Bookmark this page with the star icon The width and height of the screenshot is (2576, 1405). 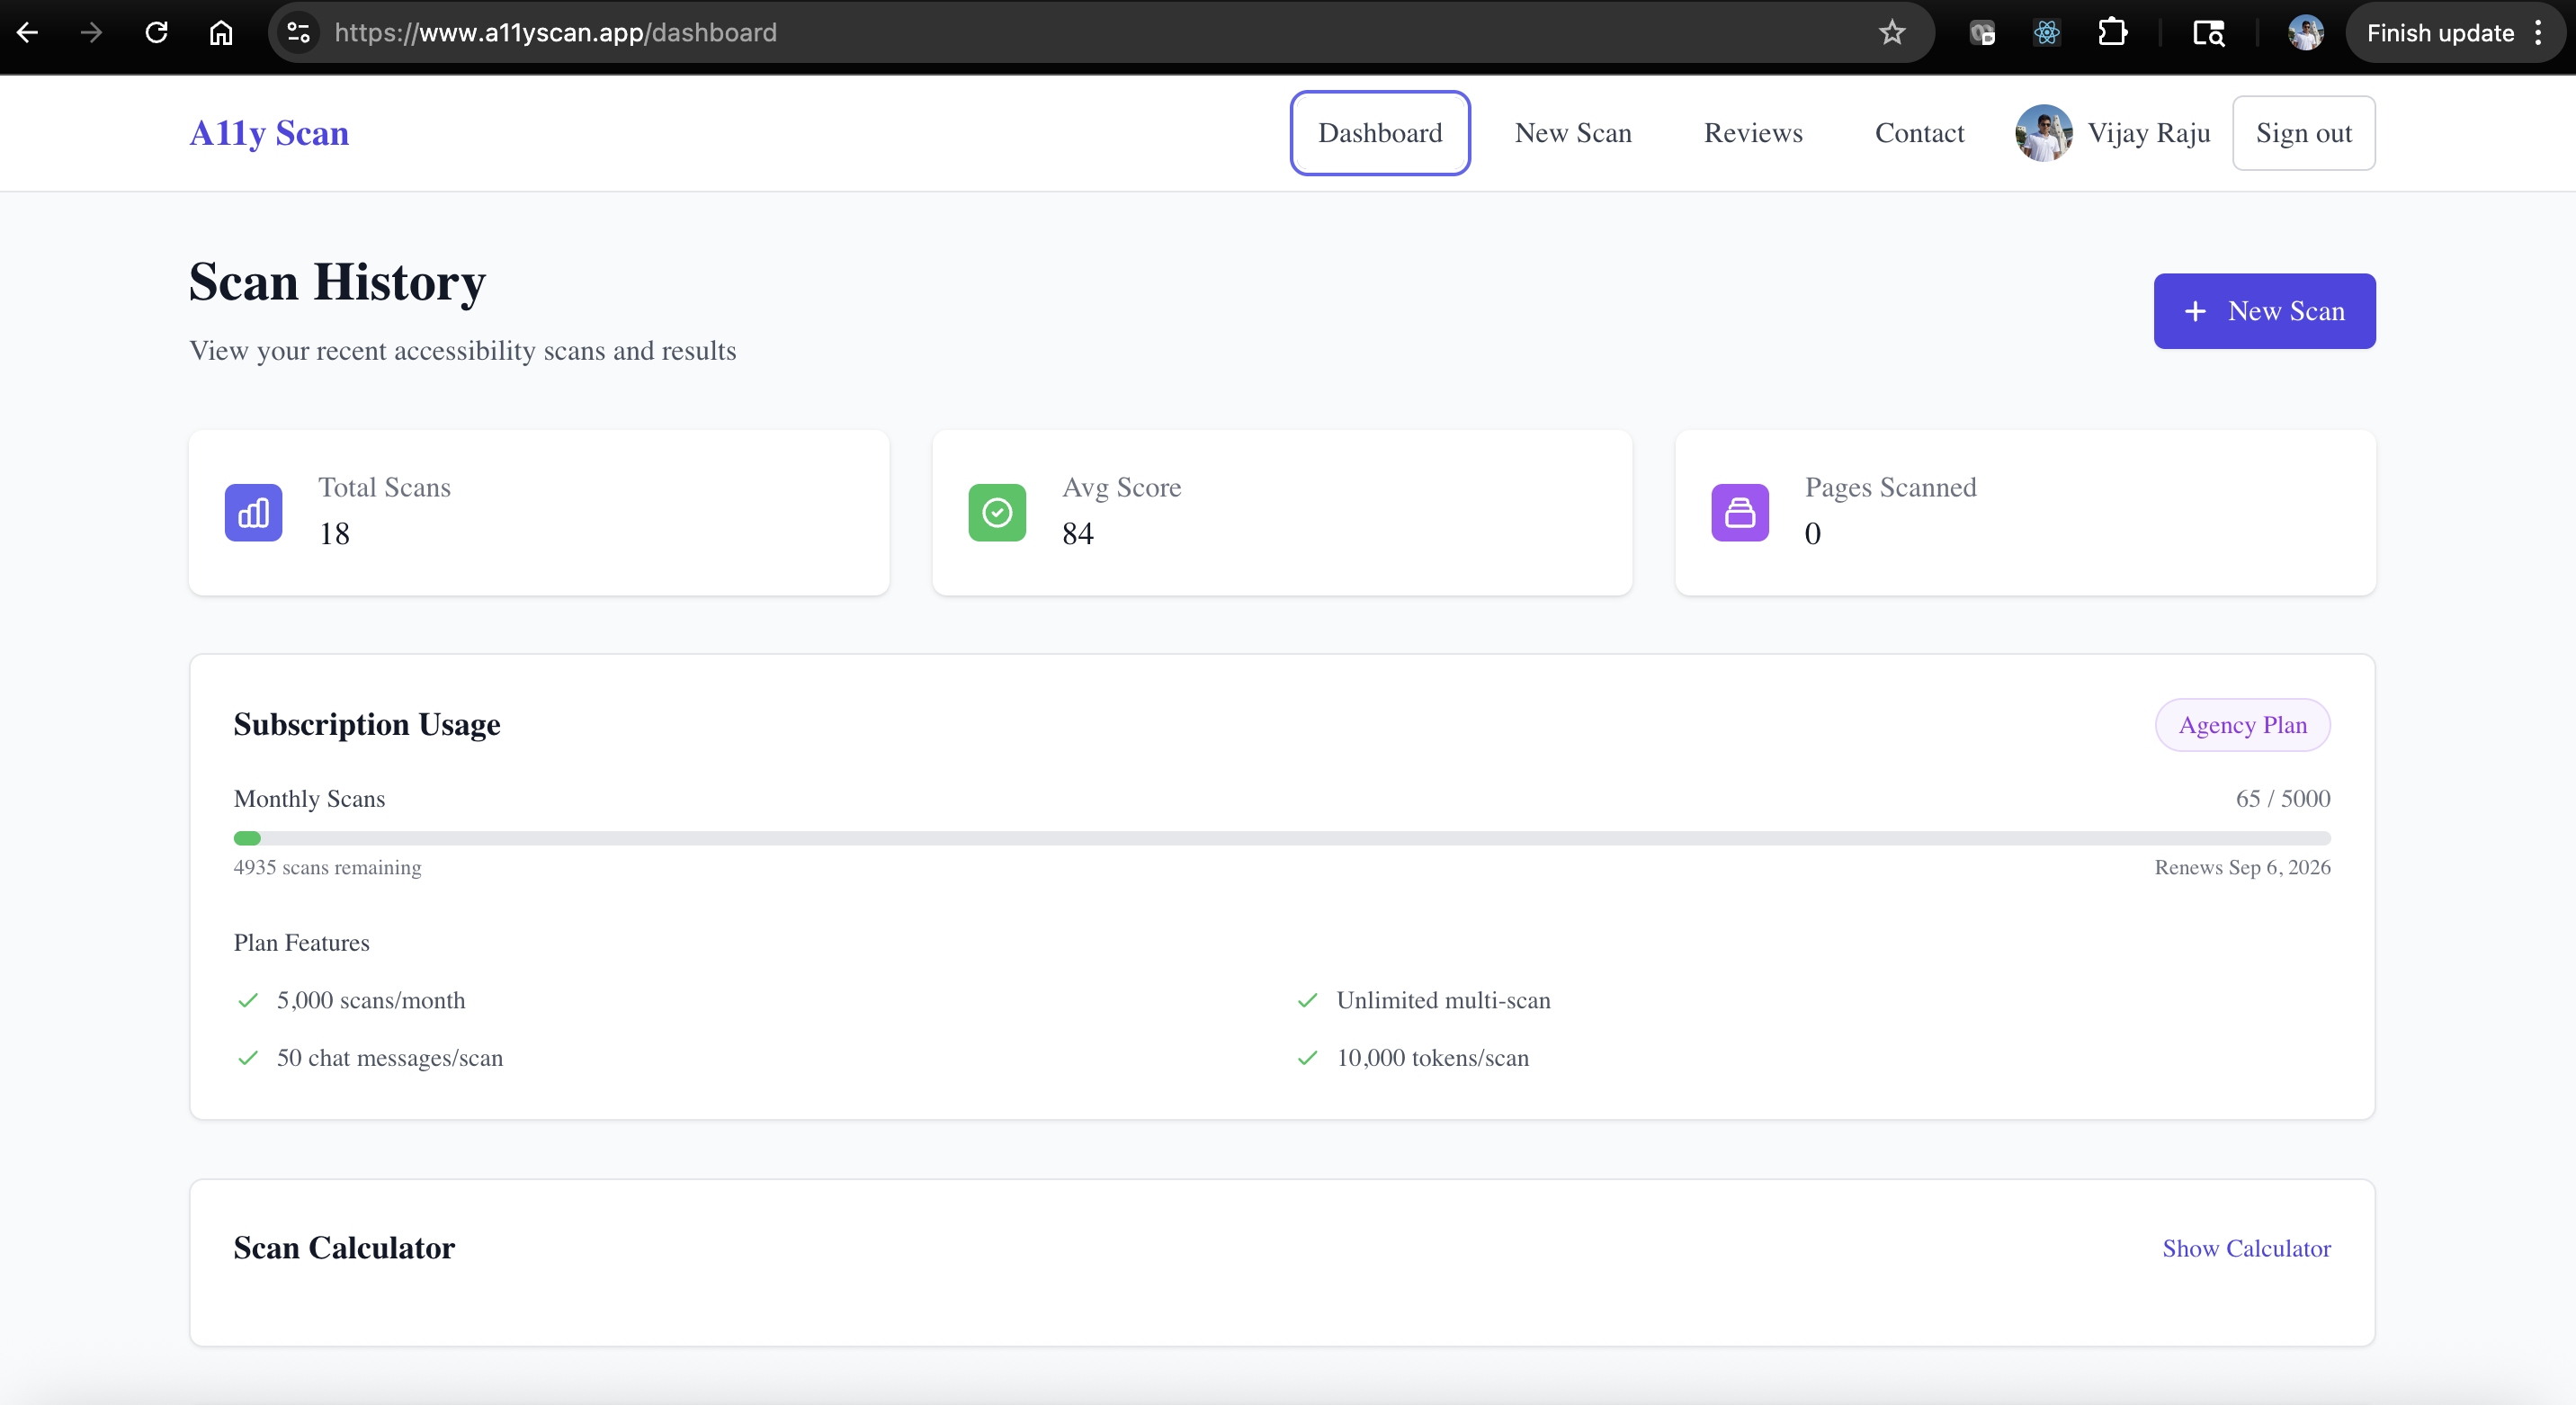point(1891,33)
